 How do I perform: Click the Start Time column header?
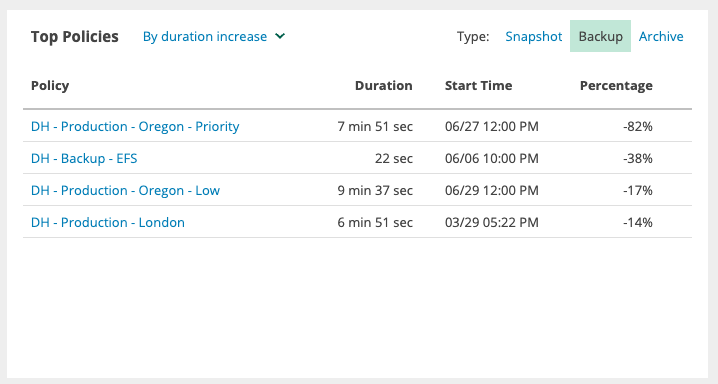(x=479, y=86)
